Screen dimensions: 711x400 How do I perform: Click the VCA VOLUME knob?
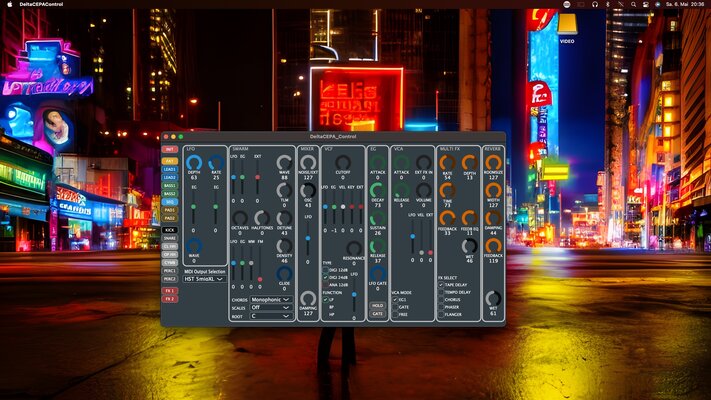coord(424,190)
